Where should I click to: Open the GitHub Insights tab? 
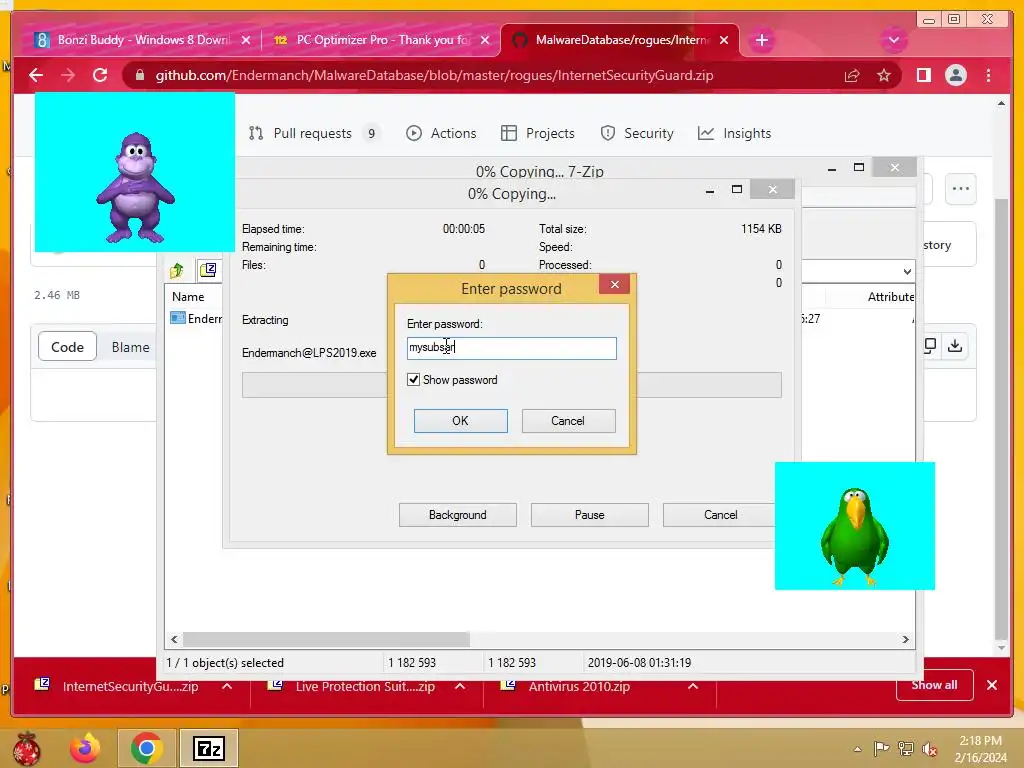point(735,133)
